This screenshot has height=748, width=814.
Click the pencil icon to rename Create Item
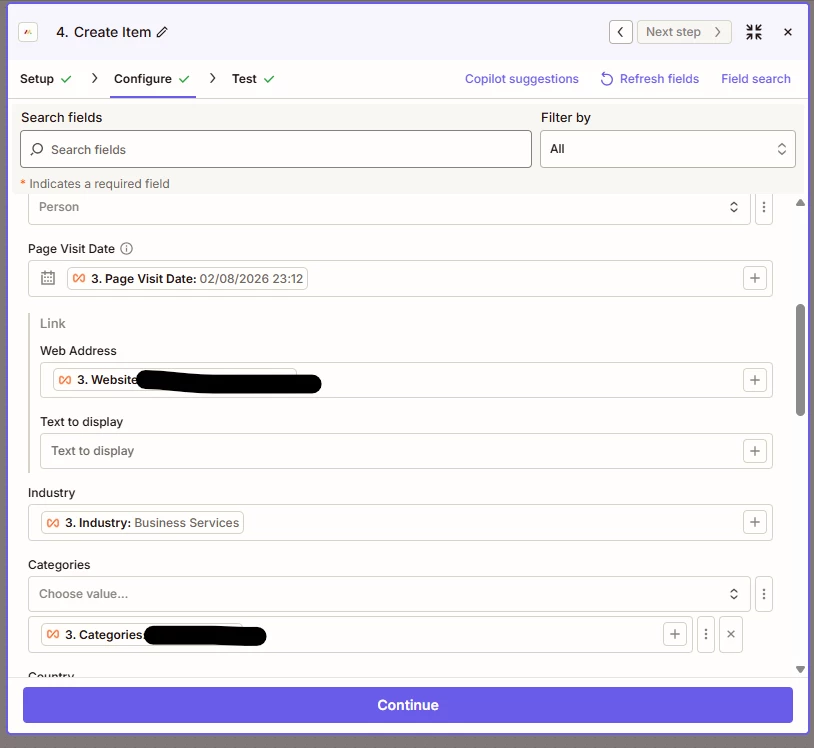[x=162, y=32]
